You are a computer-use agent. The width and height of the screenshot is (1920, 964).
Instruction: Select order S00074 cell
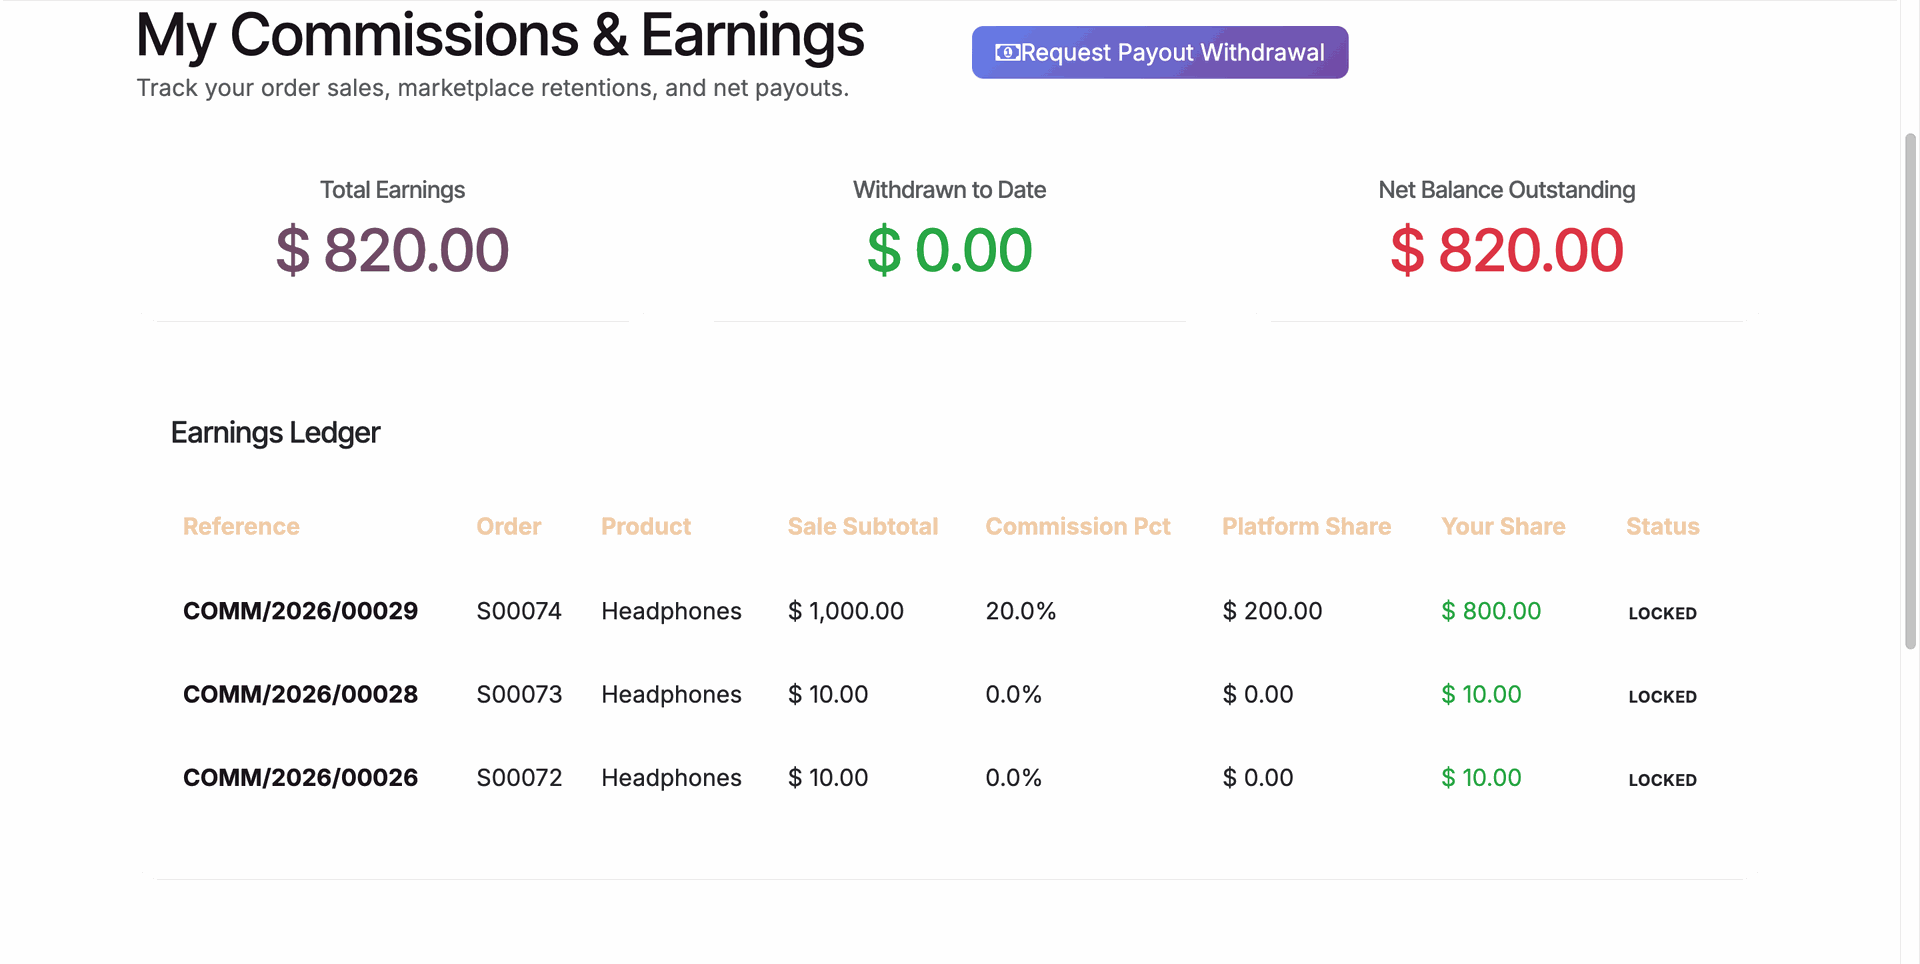tap(519, 611)
